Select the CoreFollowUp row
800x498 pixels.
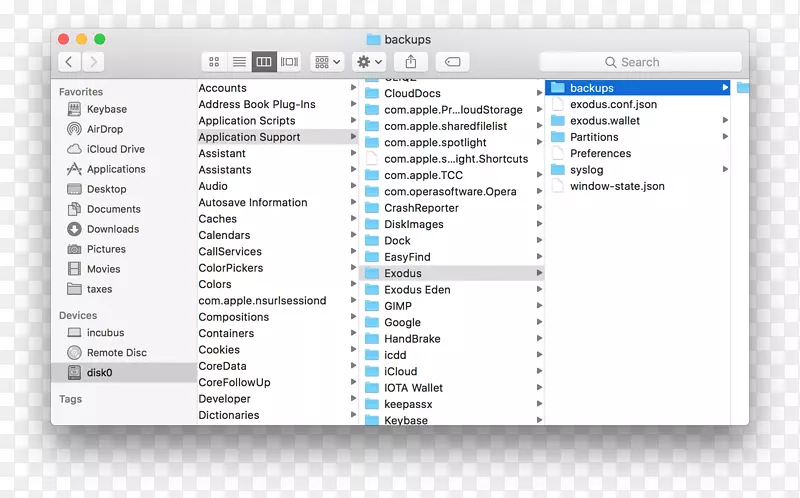click(278, 382)
